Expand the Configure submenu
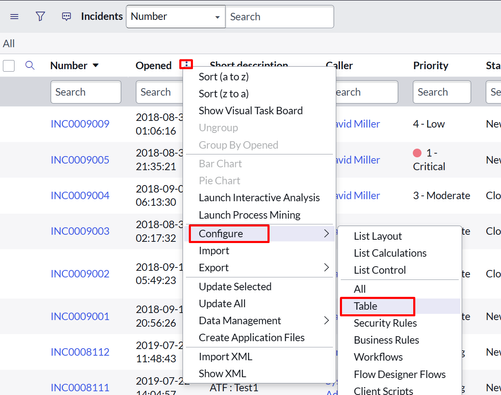This screenshot has height=395, width=501. click(x=260, y=233)
